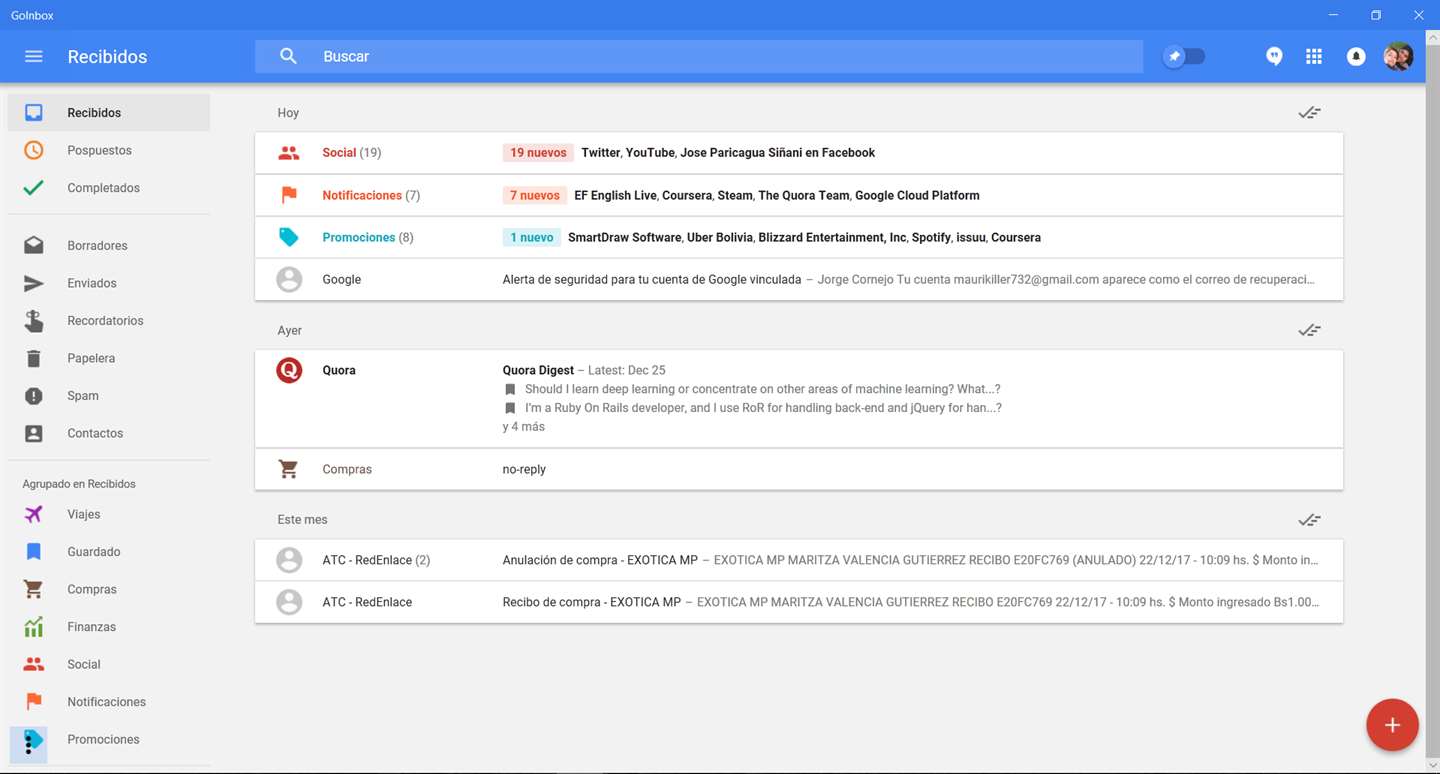
Task: Mark all Hoy emails as done
Action: (1310, 113)
